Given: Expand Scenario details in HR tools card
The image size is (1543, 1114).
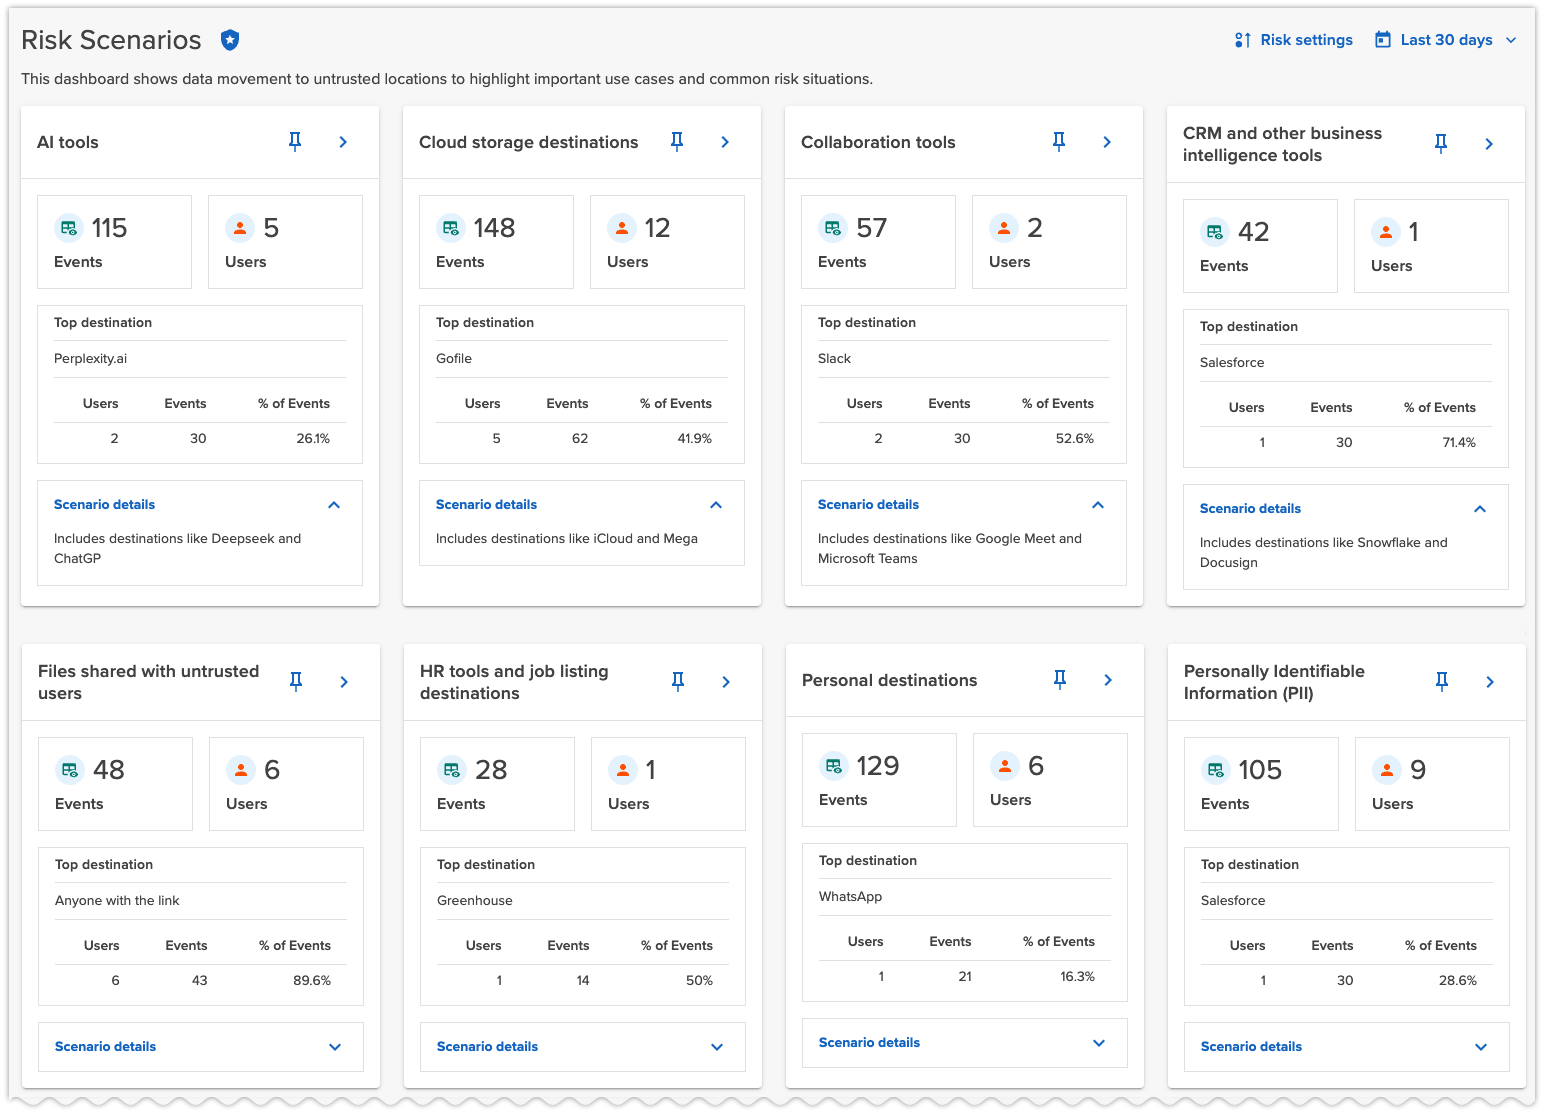Looking at the screenshot, I should (717, 1047).
